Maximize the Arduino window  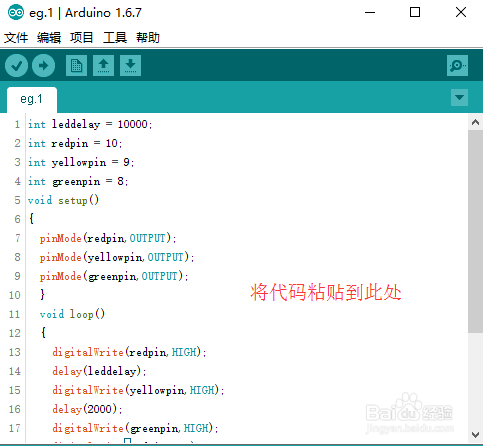[x=415, y=13]
